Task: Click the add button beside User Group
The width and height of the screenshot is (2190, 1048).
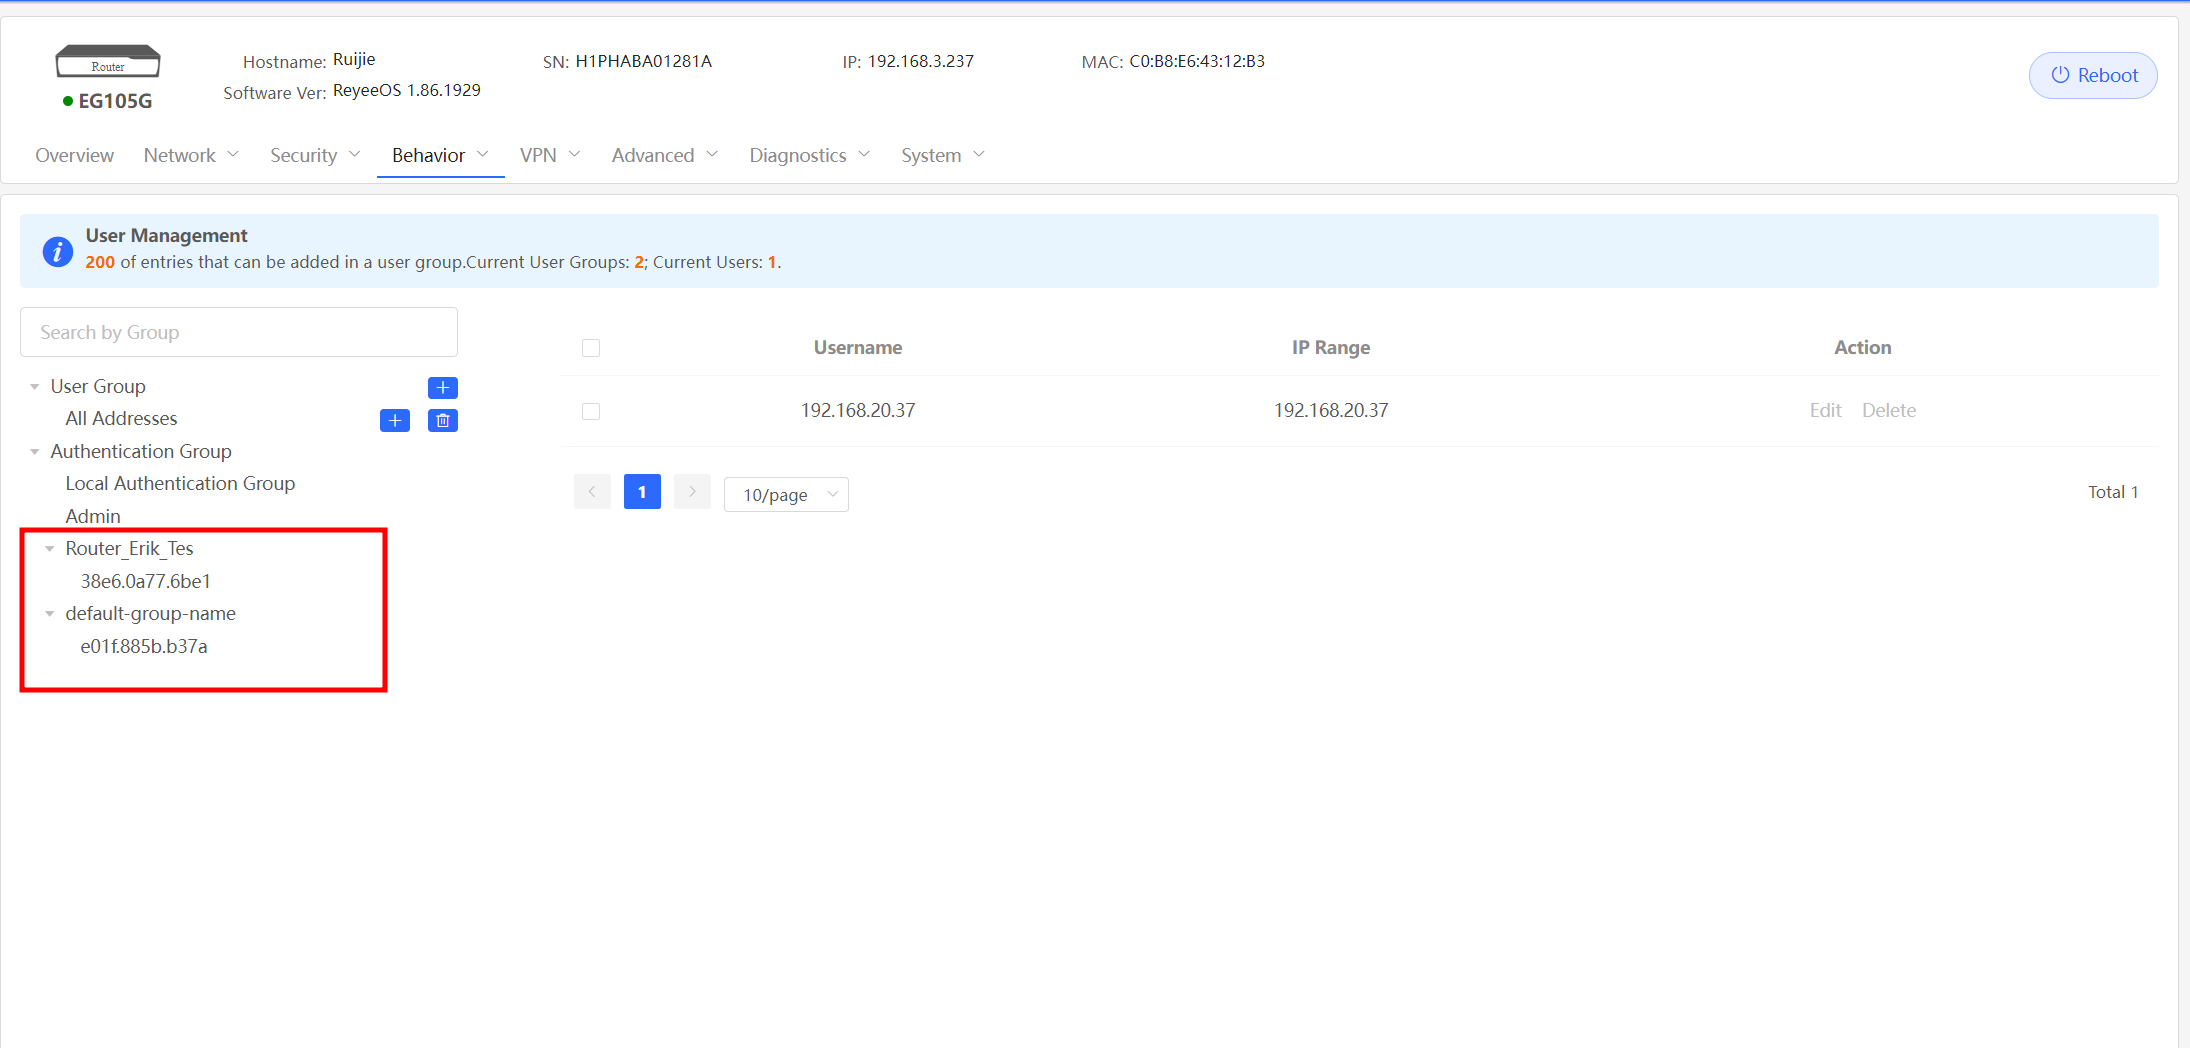Action: [x=442, y=387]
